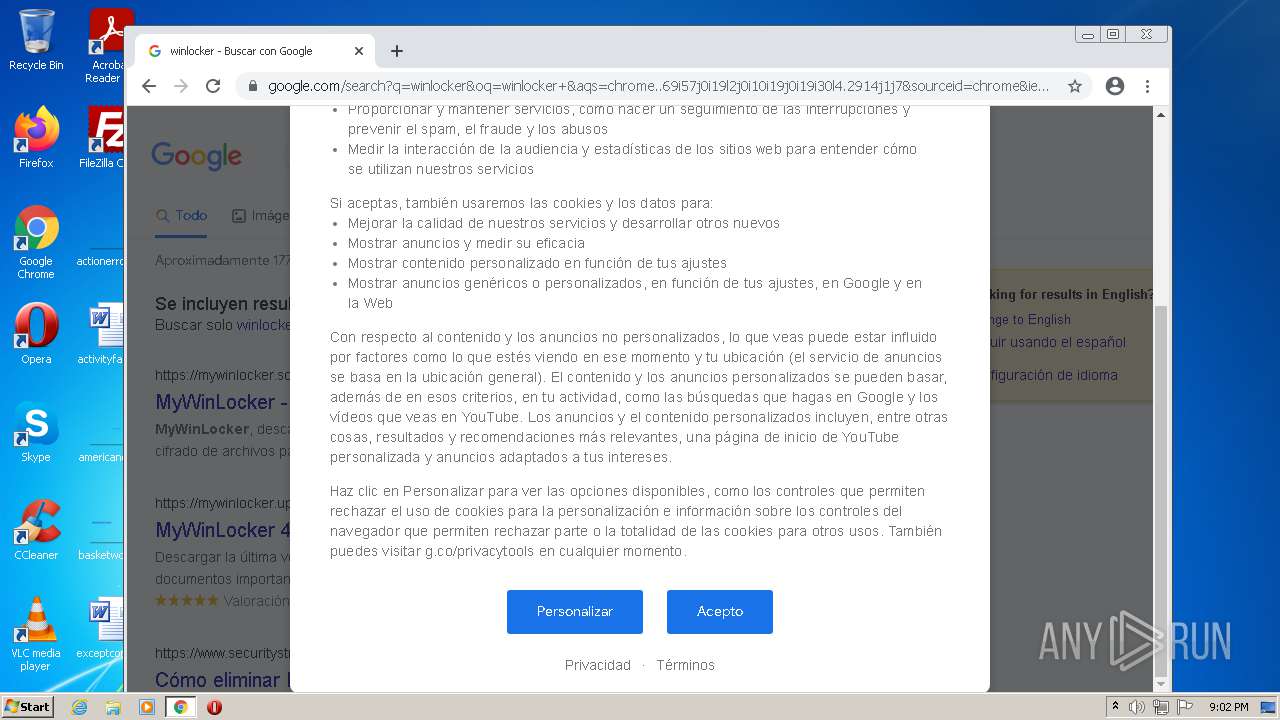This screenshot has width=1280, height=720.
Task: Click the Personalizar button
Action: [x=575, y=611]
